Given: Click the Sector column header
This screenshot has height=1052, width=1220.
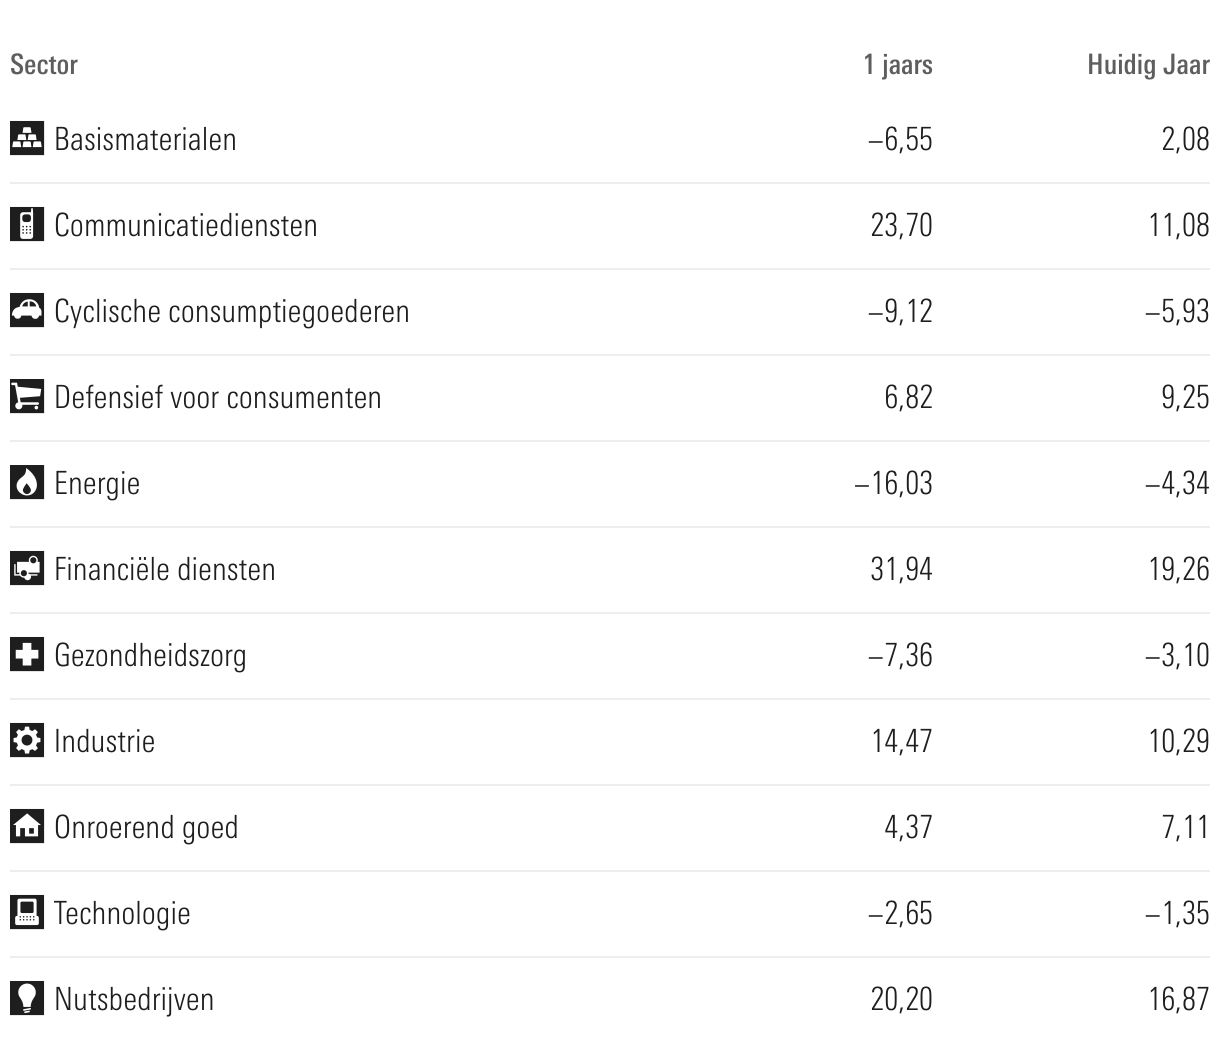Looking at the screenshot, I should pos(44,65).
